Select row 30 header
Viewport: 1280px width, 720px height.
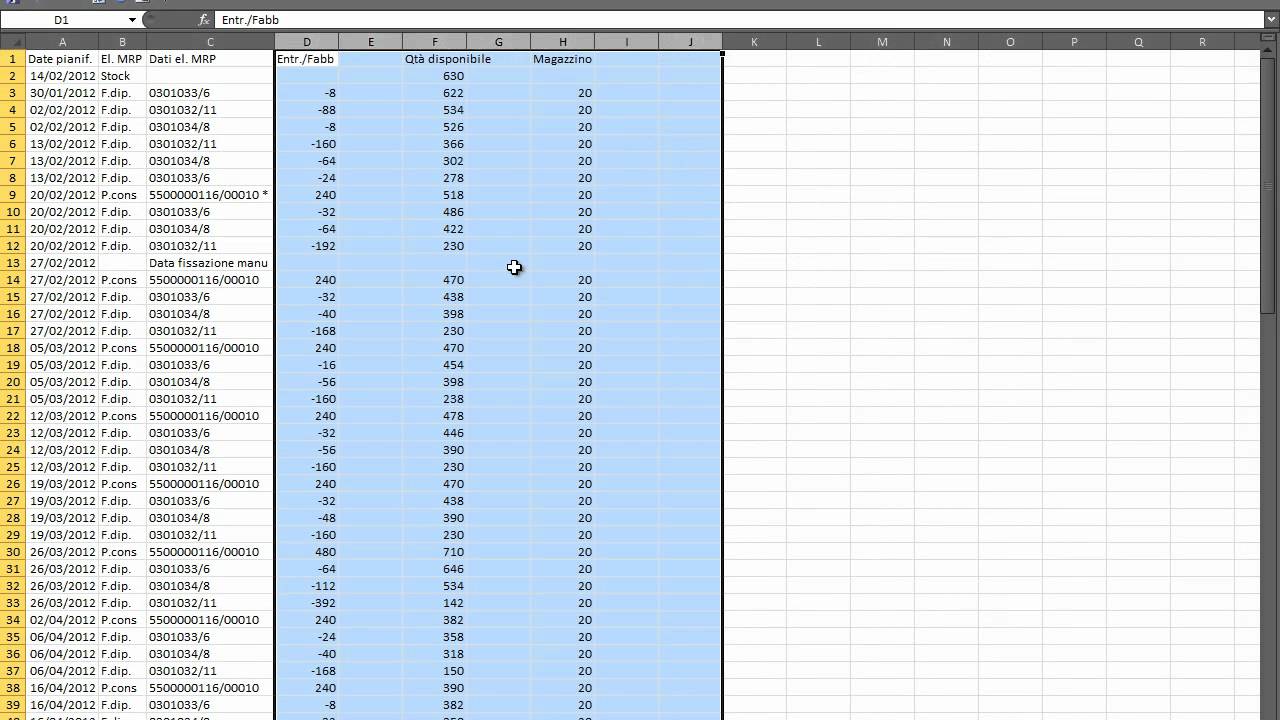point(13,552)
